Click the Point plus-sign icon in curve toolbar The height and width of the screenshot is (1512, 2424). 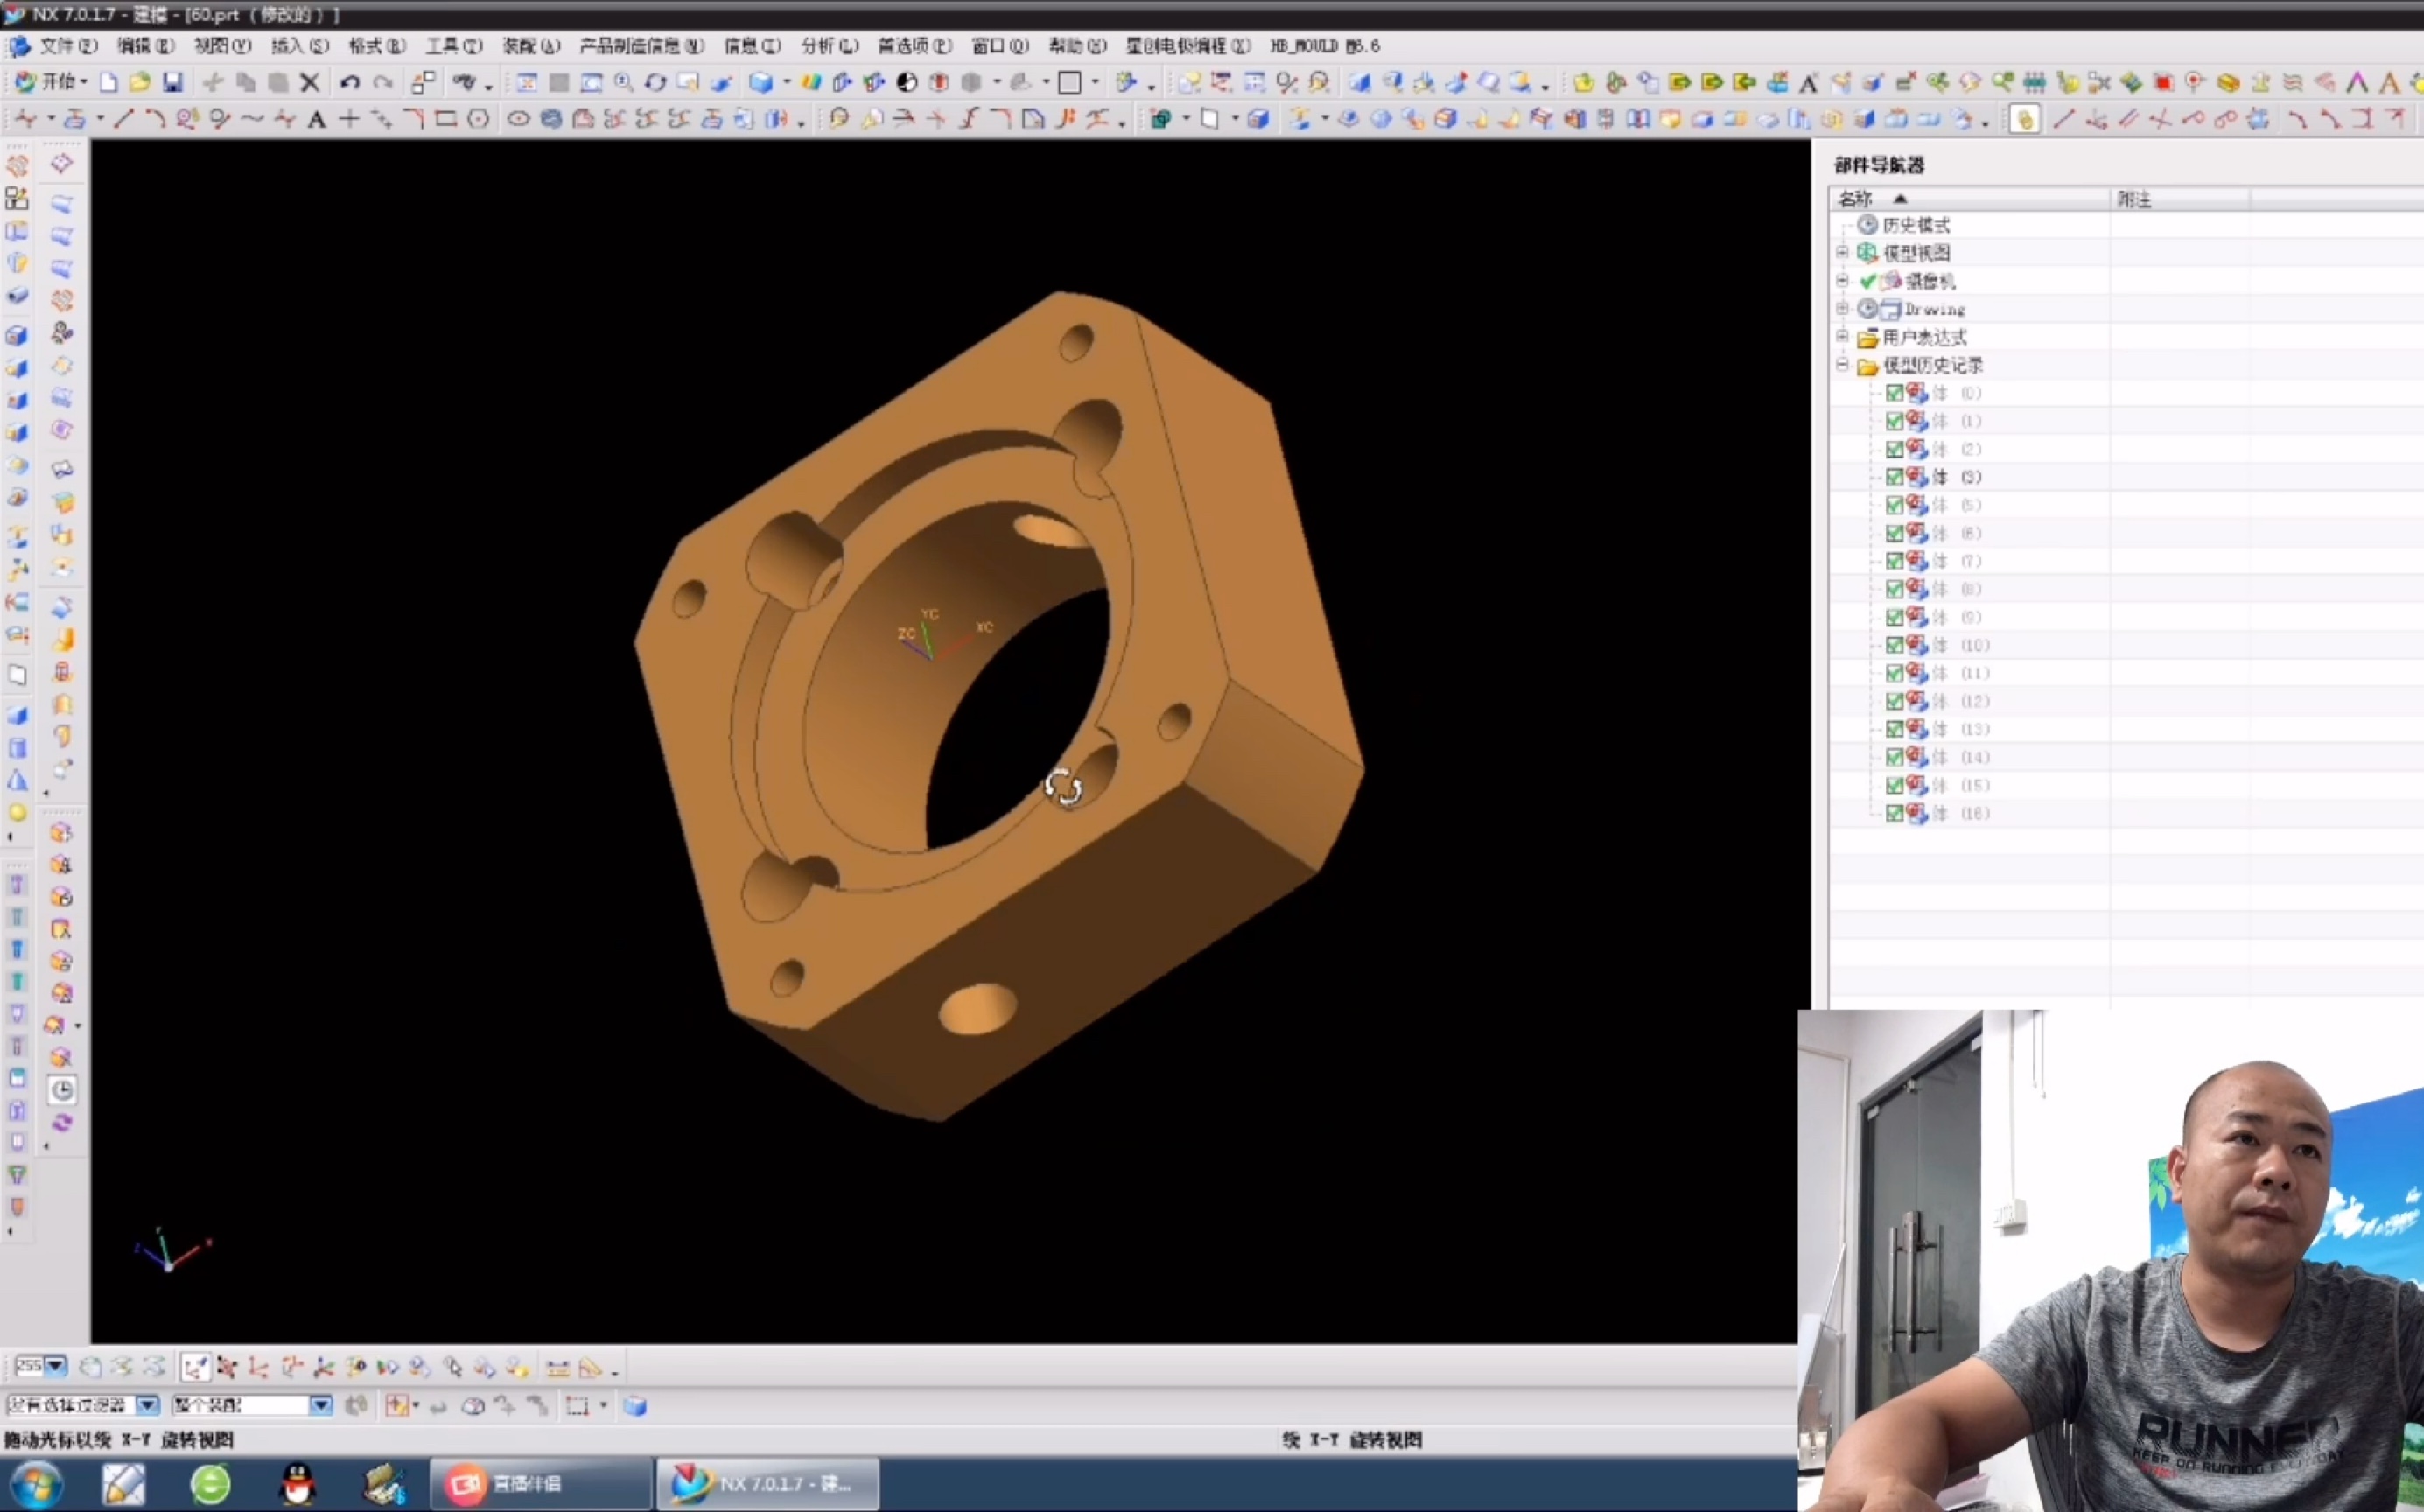point(349,120)
